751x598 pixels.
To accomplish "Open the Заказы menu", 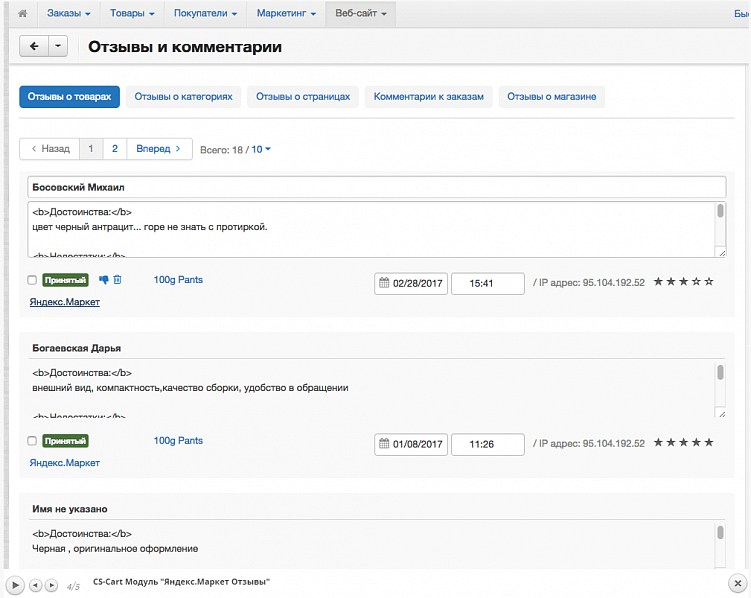I will (x=68, y=13).
